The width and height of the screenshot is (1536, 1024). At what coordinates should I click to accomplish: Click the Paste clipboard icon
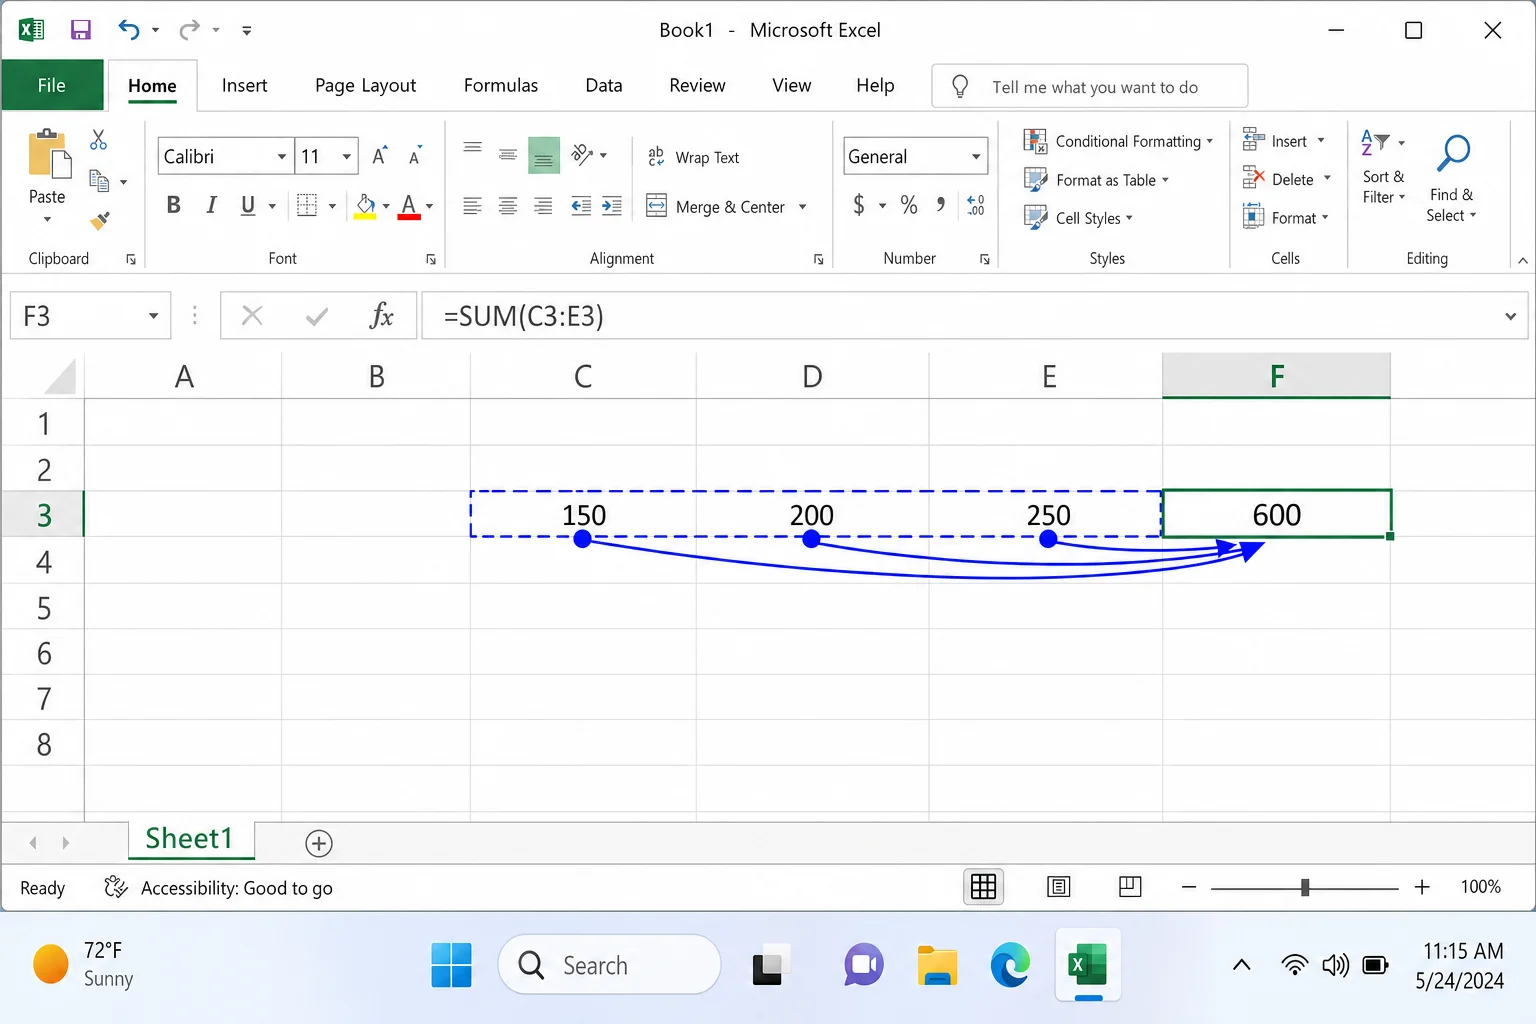(49, 155)
